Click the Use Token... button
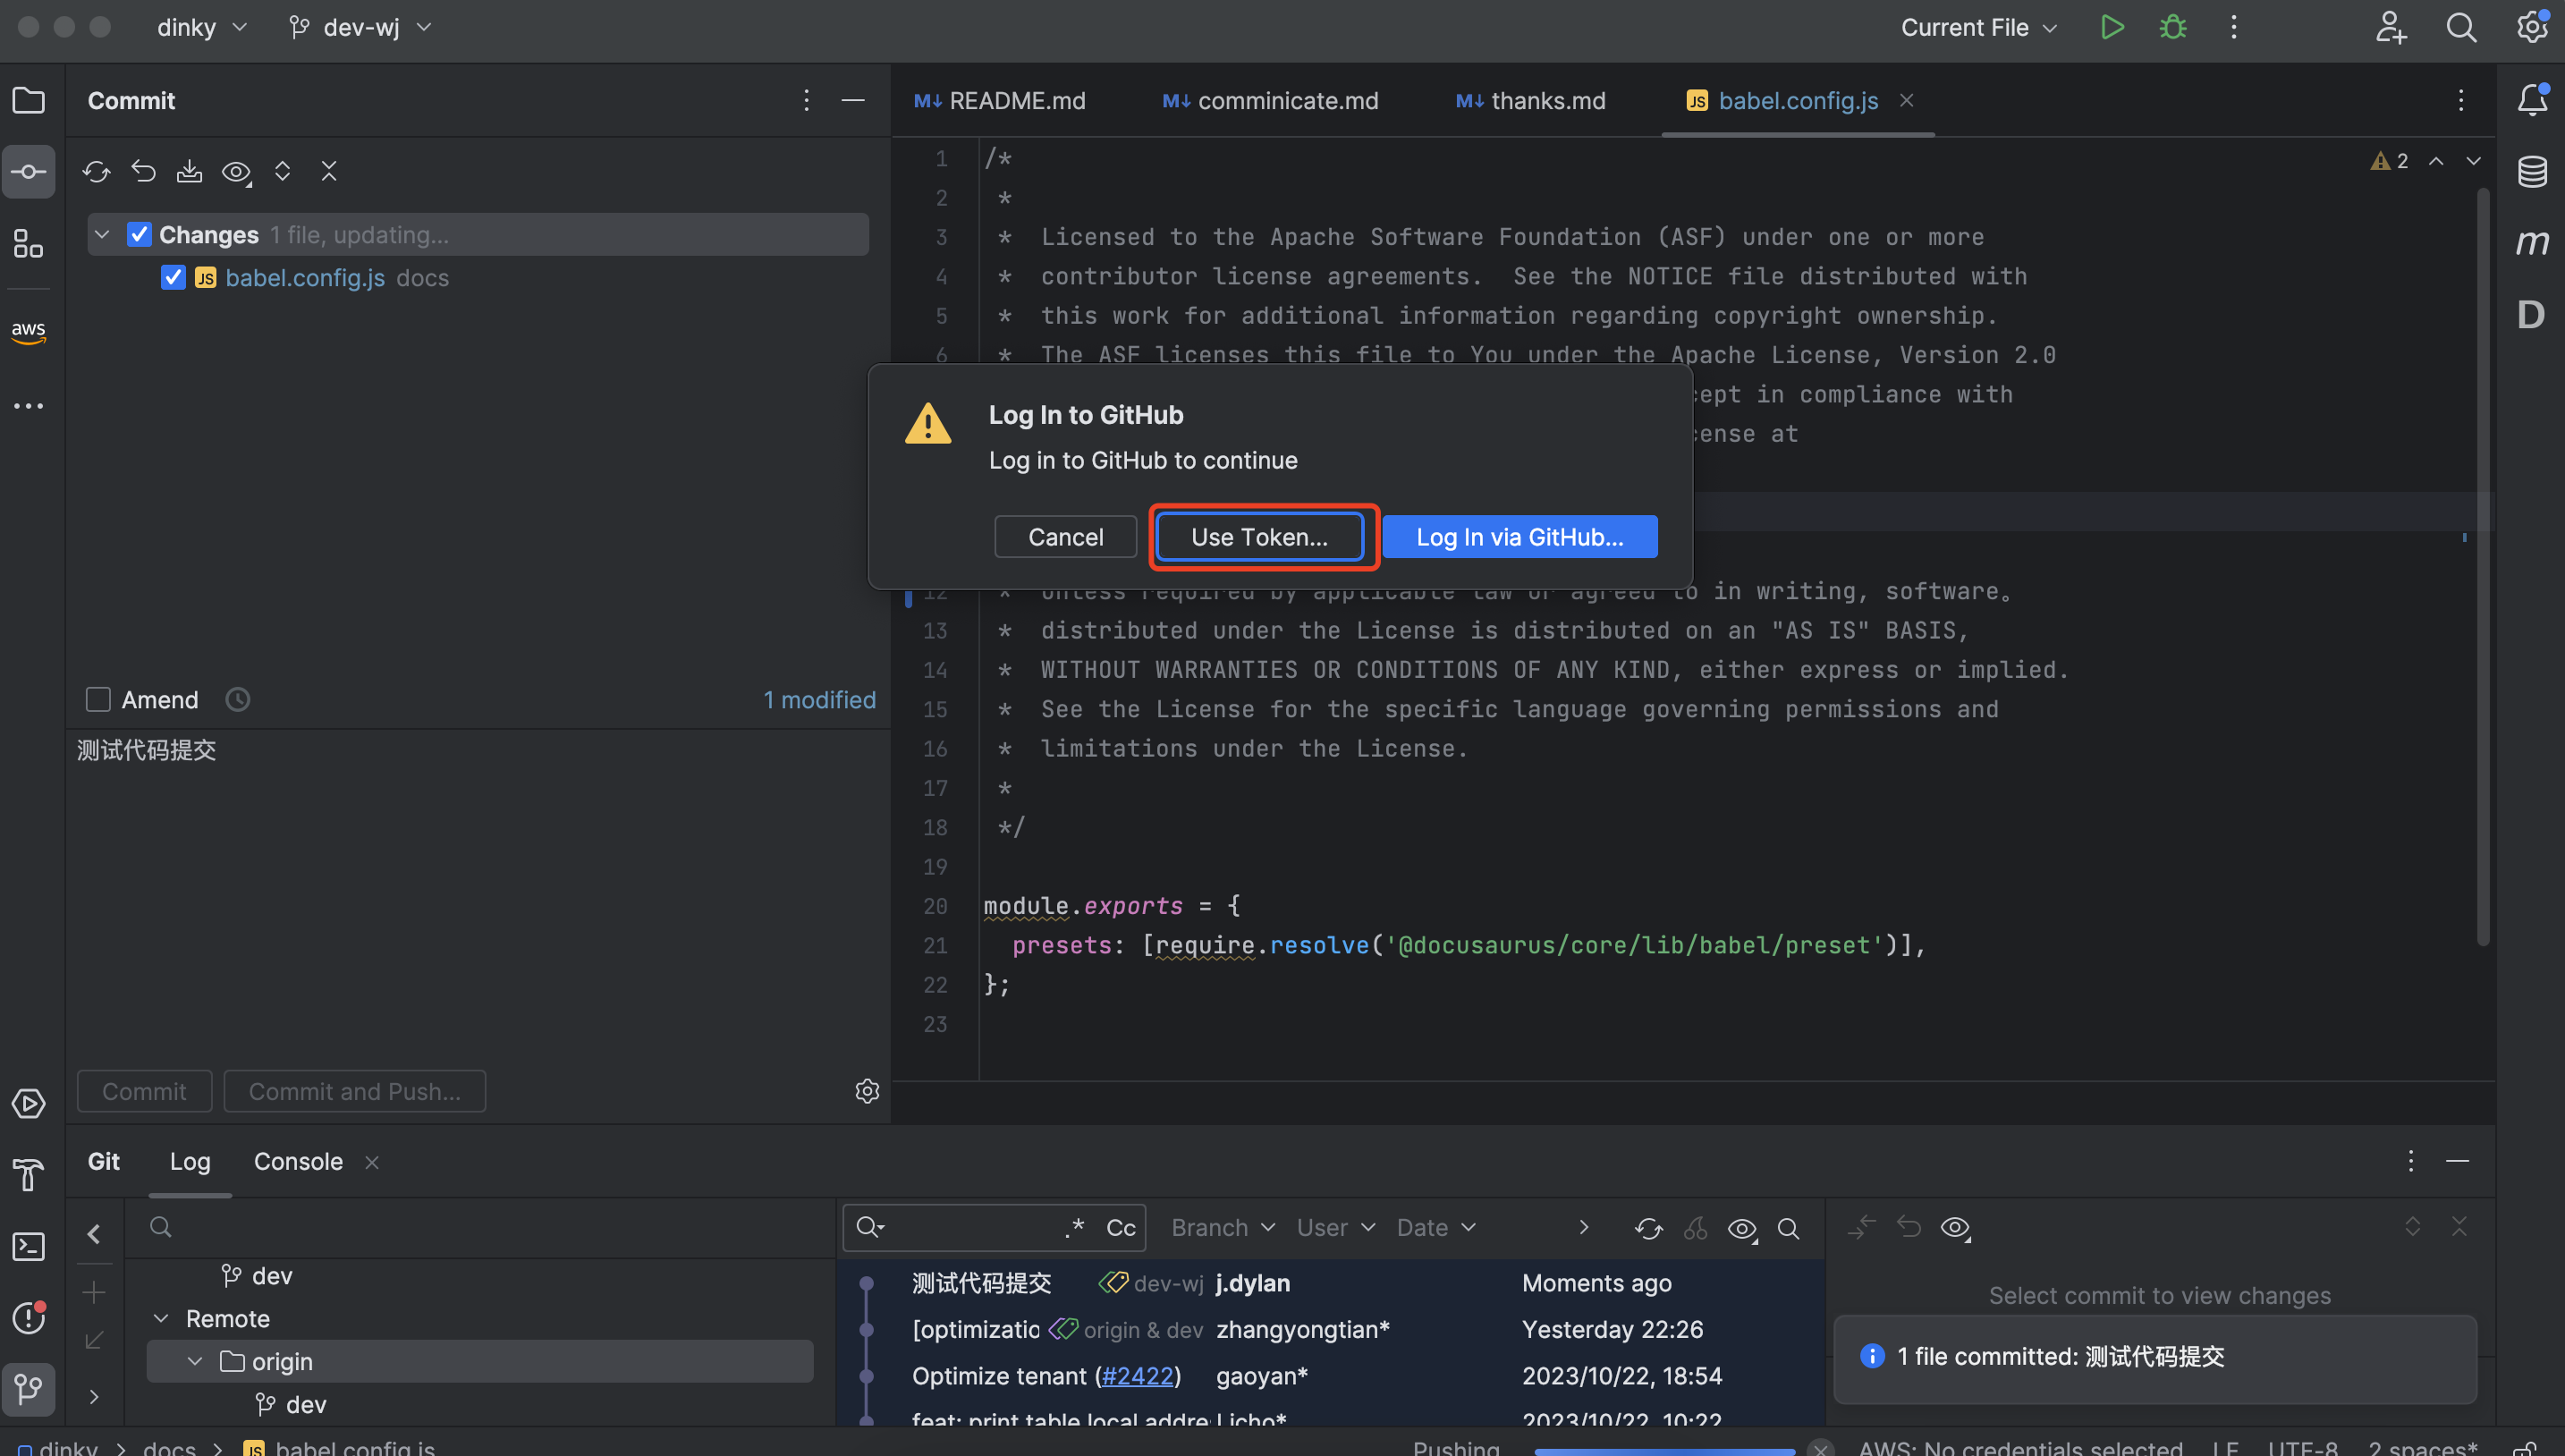The width and height of the screenshot is (2565, 1456). click(x=1259, y=537)
